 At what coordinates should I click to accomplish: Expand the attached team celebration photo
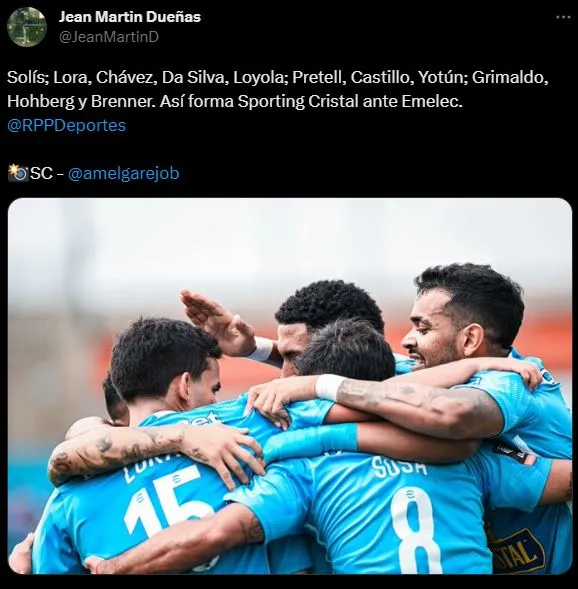[290, 386]
